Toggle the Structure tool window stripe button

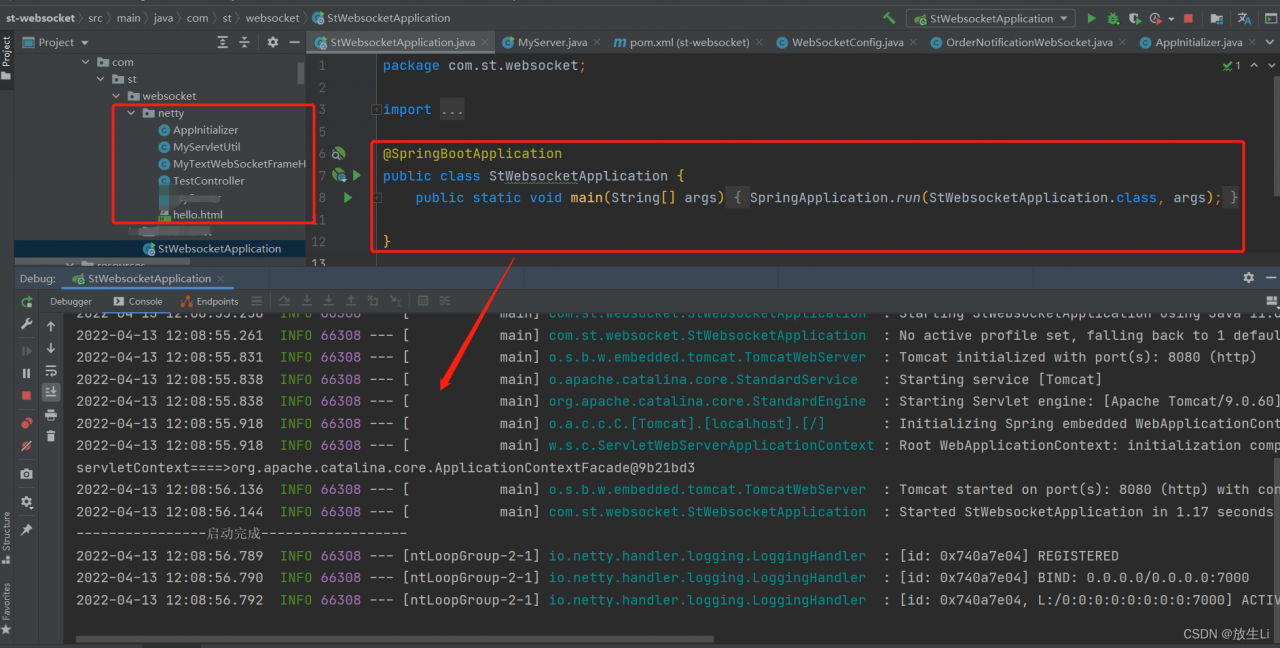[6, 538]
